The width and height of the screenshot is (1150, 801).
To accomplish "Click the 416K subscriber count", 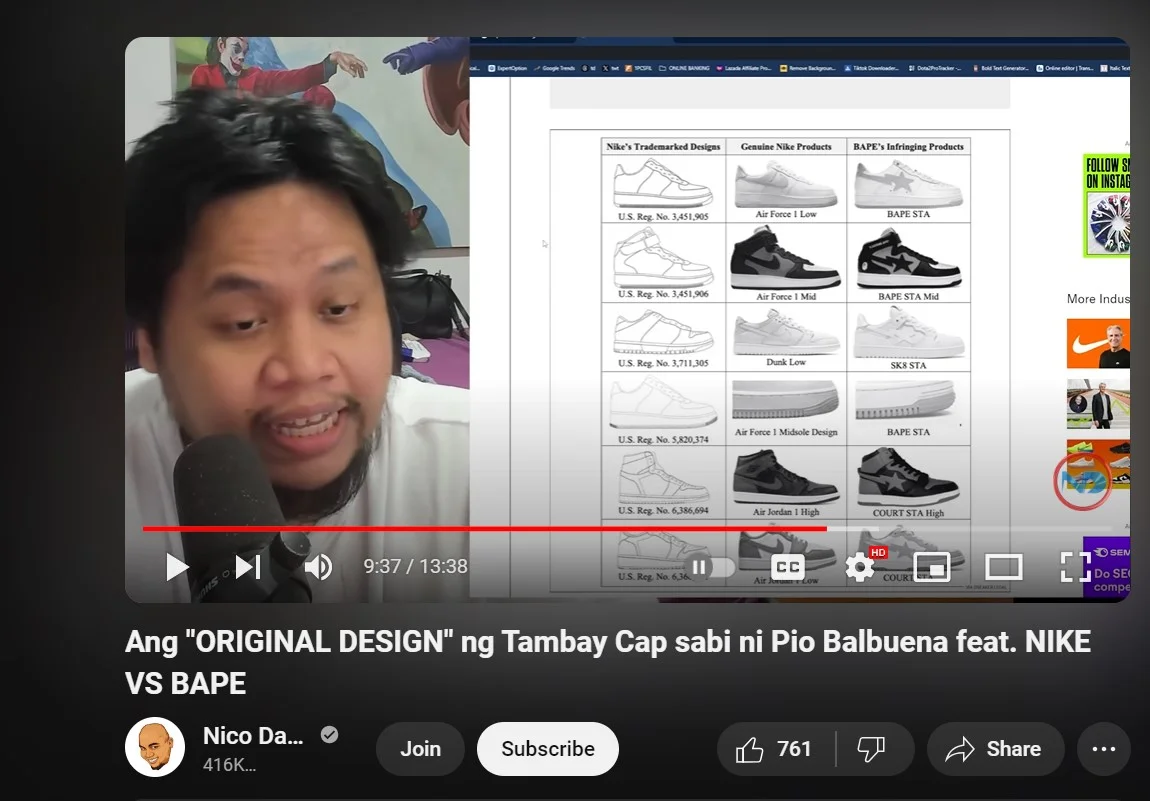I will click(230, 764).
